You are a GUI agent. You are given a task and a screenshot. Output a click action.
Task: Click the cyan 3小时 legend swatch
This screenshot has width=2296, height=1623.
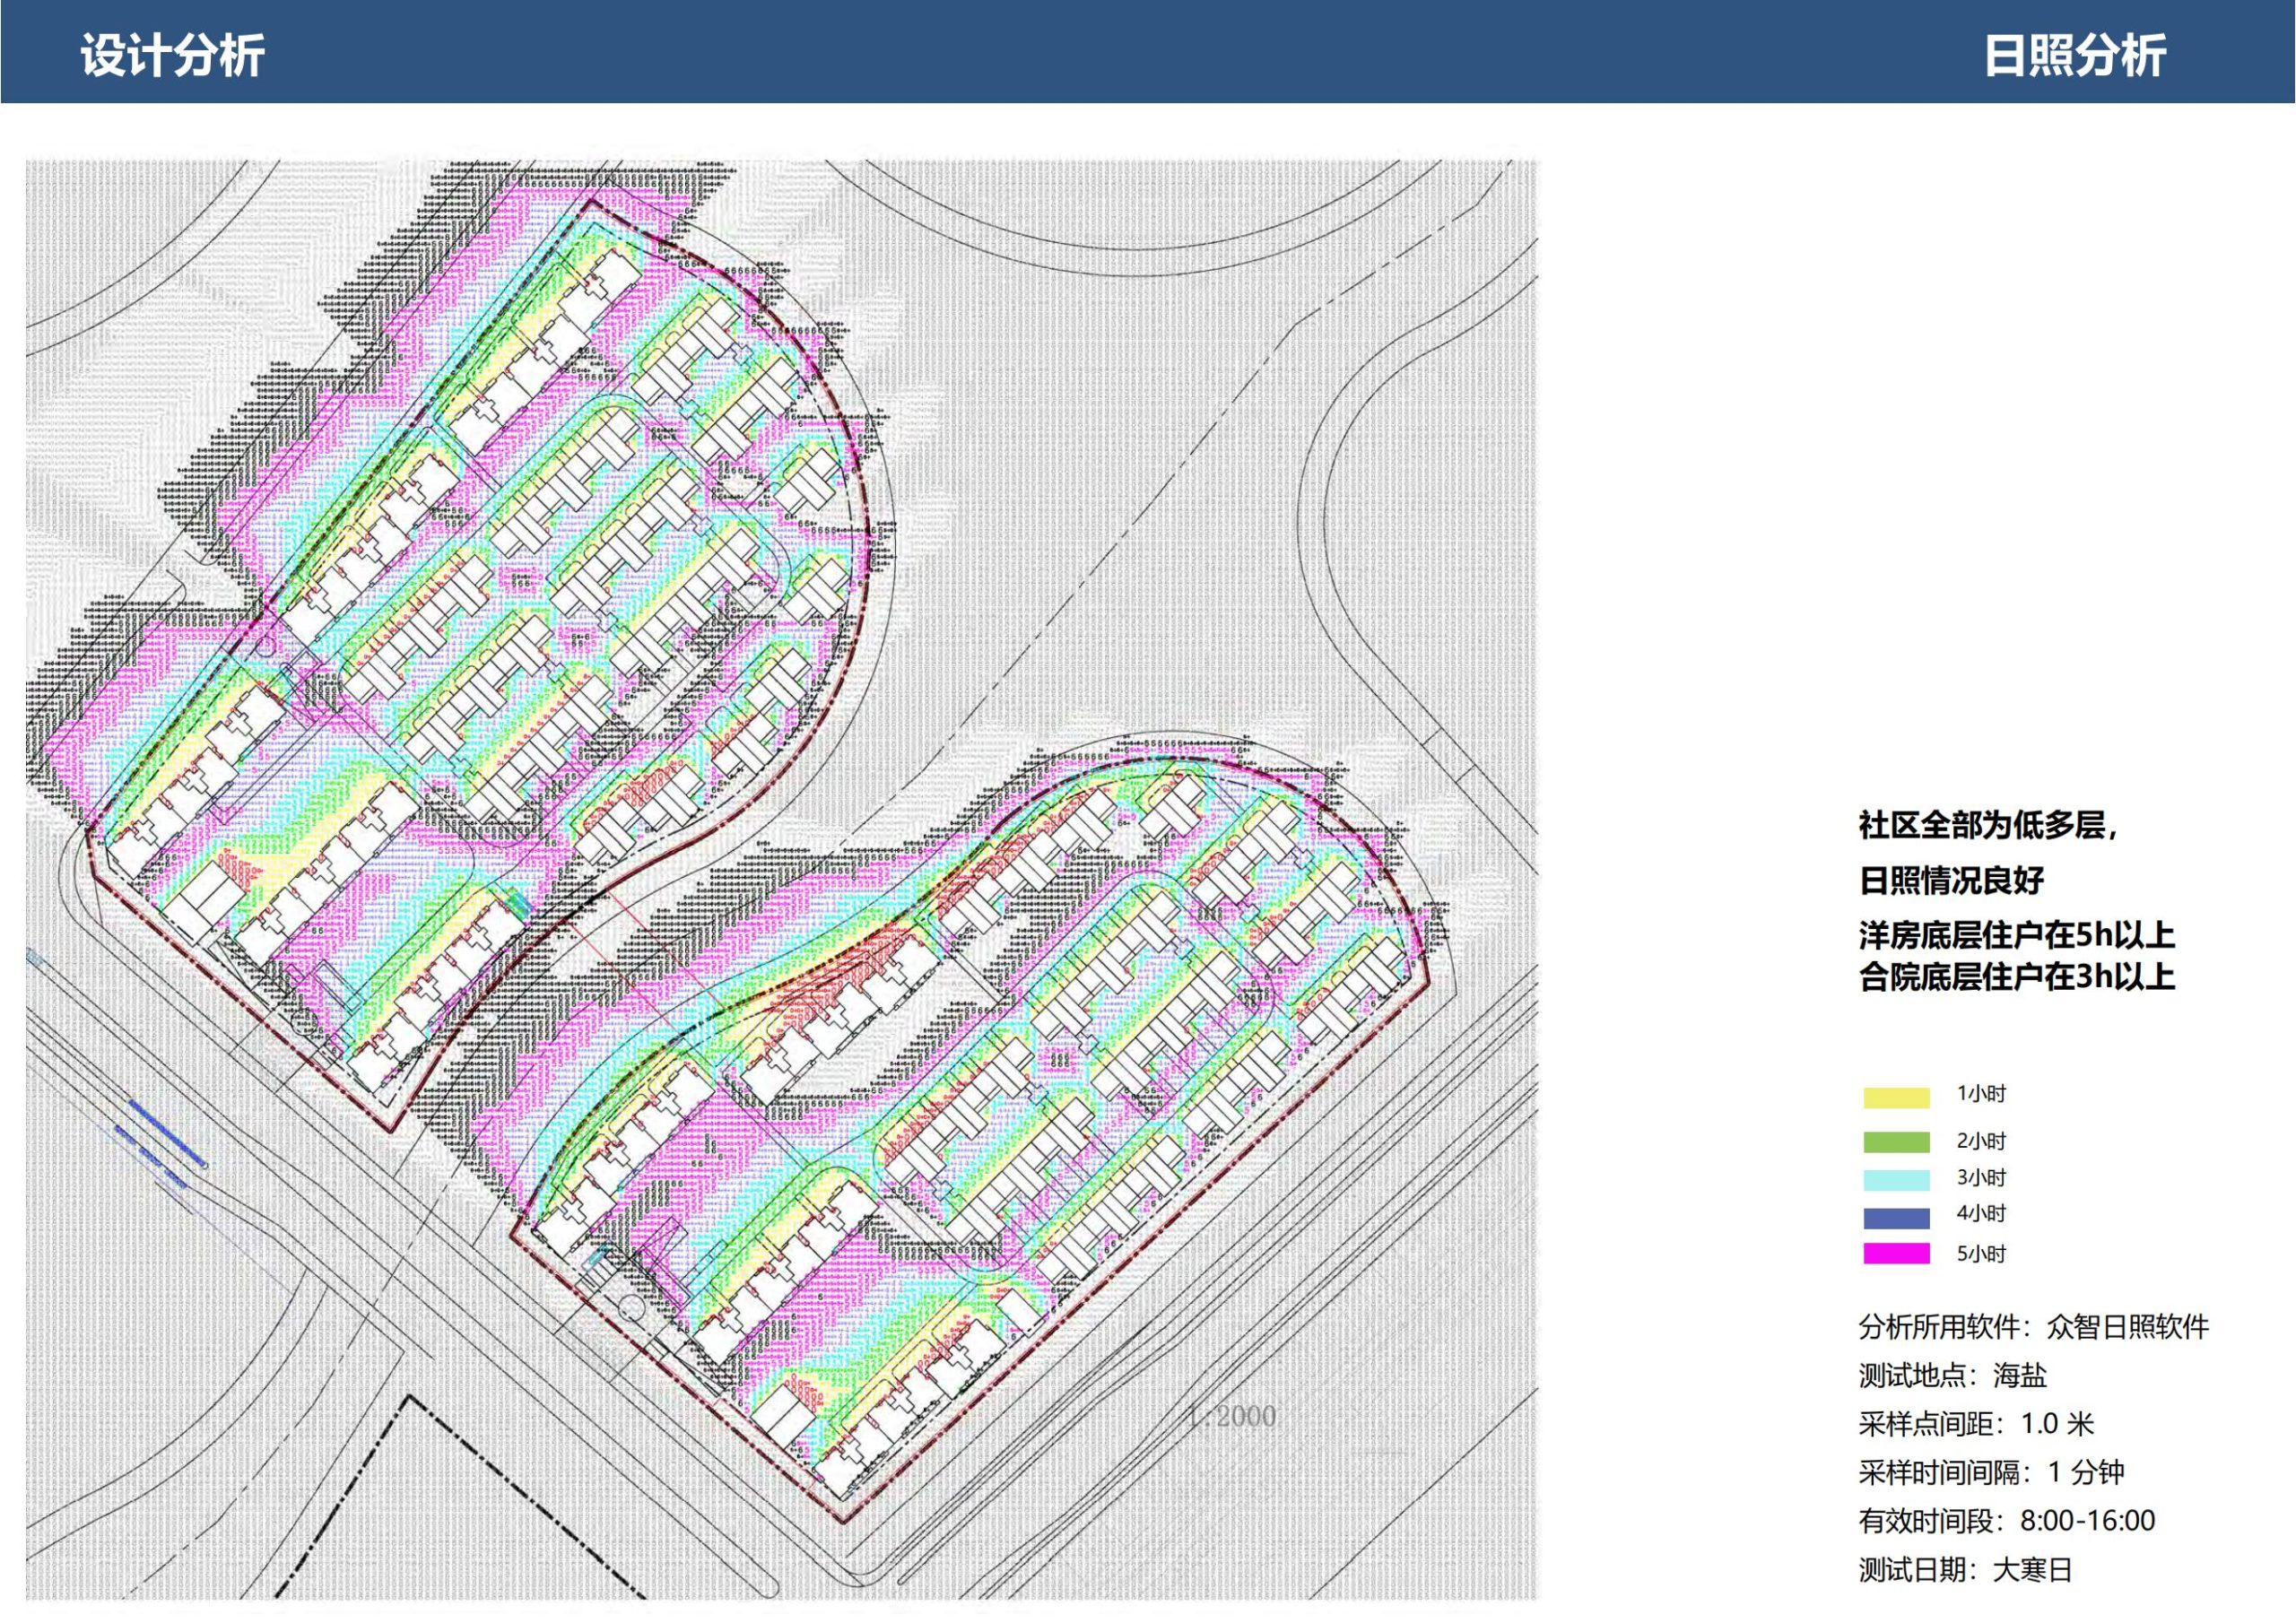1896,1180
